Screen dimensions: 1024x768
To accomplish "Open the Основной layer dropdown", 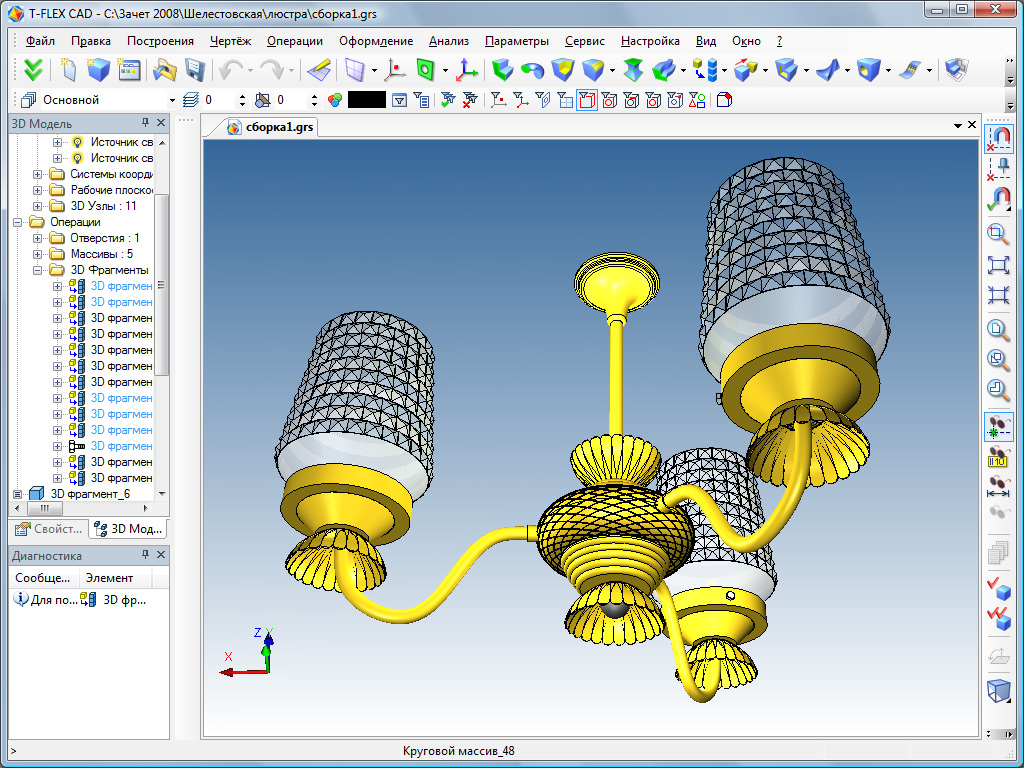I will click(172, 101).
